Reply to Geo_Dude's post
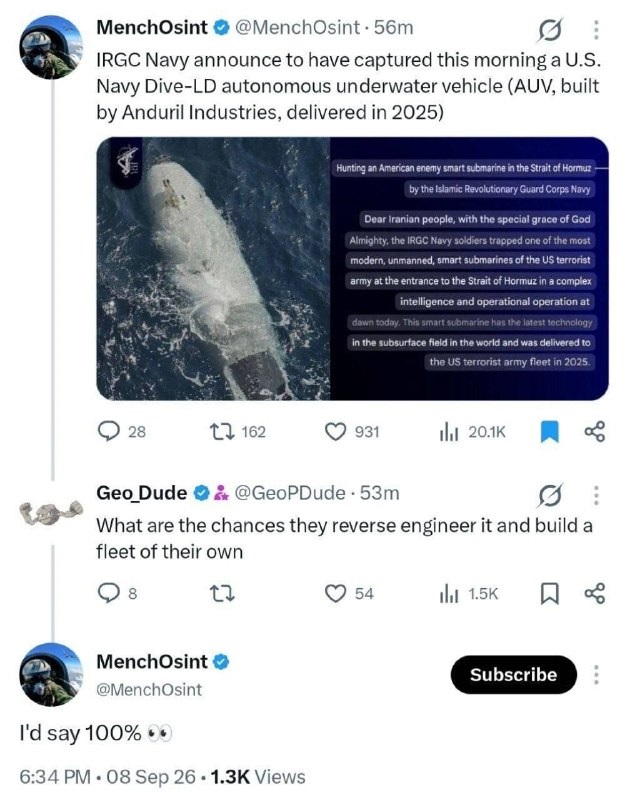Image resolution: width=625 pixels, height=800 pixels. 117,593
